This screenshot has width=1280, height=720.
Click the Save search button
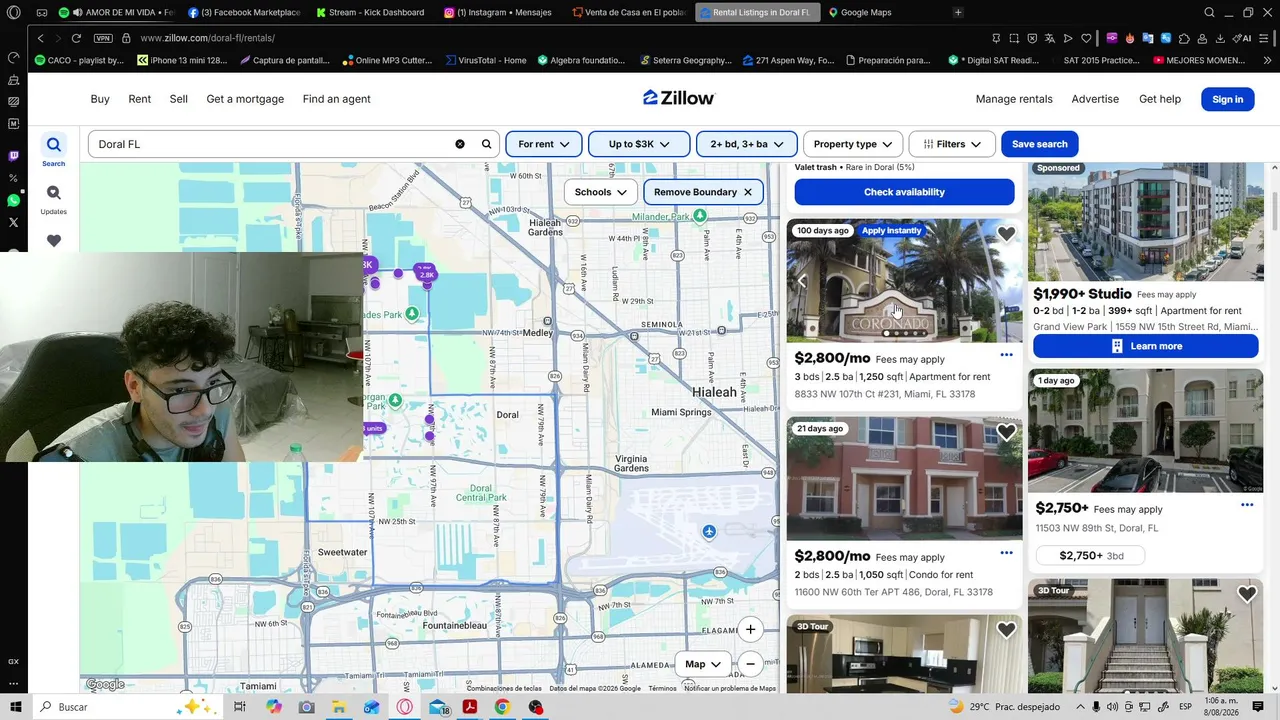pos(1040,144)
